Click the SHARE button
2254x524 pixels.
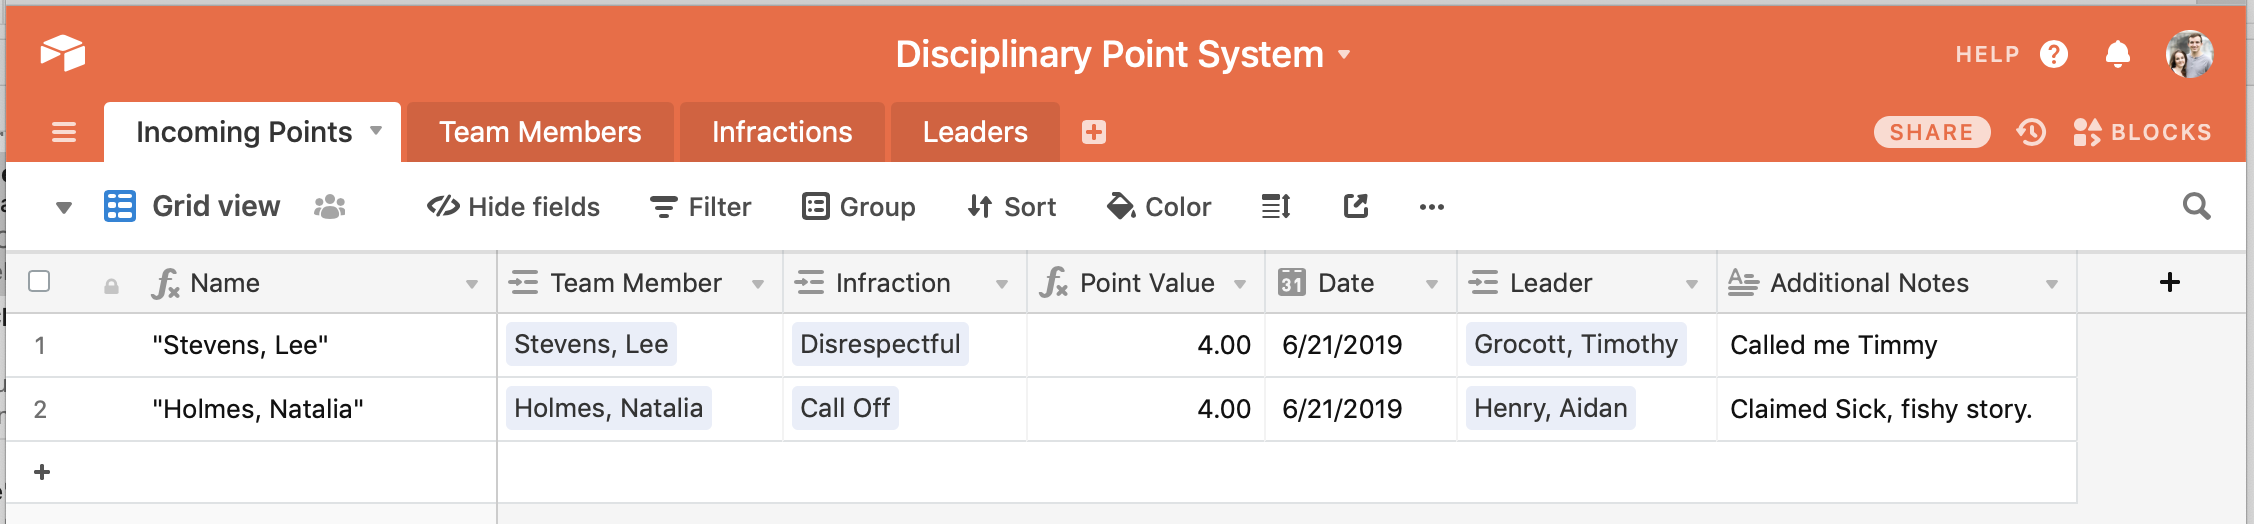click(1932, 132)
